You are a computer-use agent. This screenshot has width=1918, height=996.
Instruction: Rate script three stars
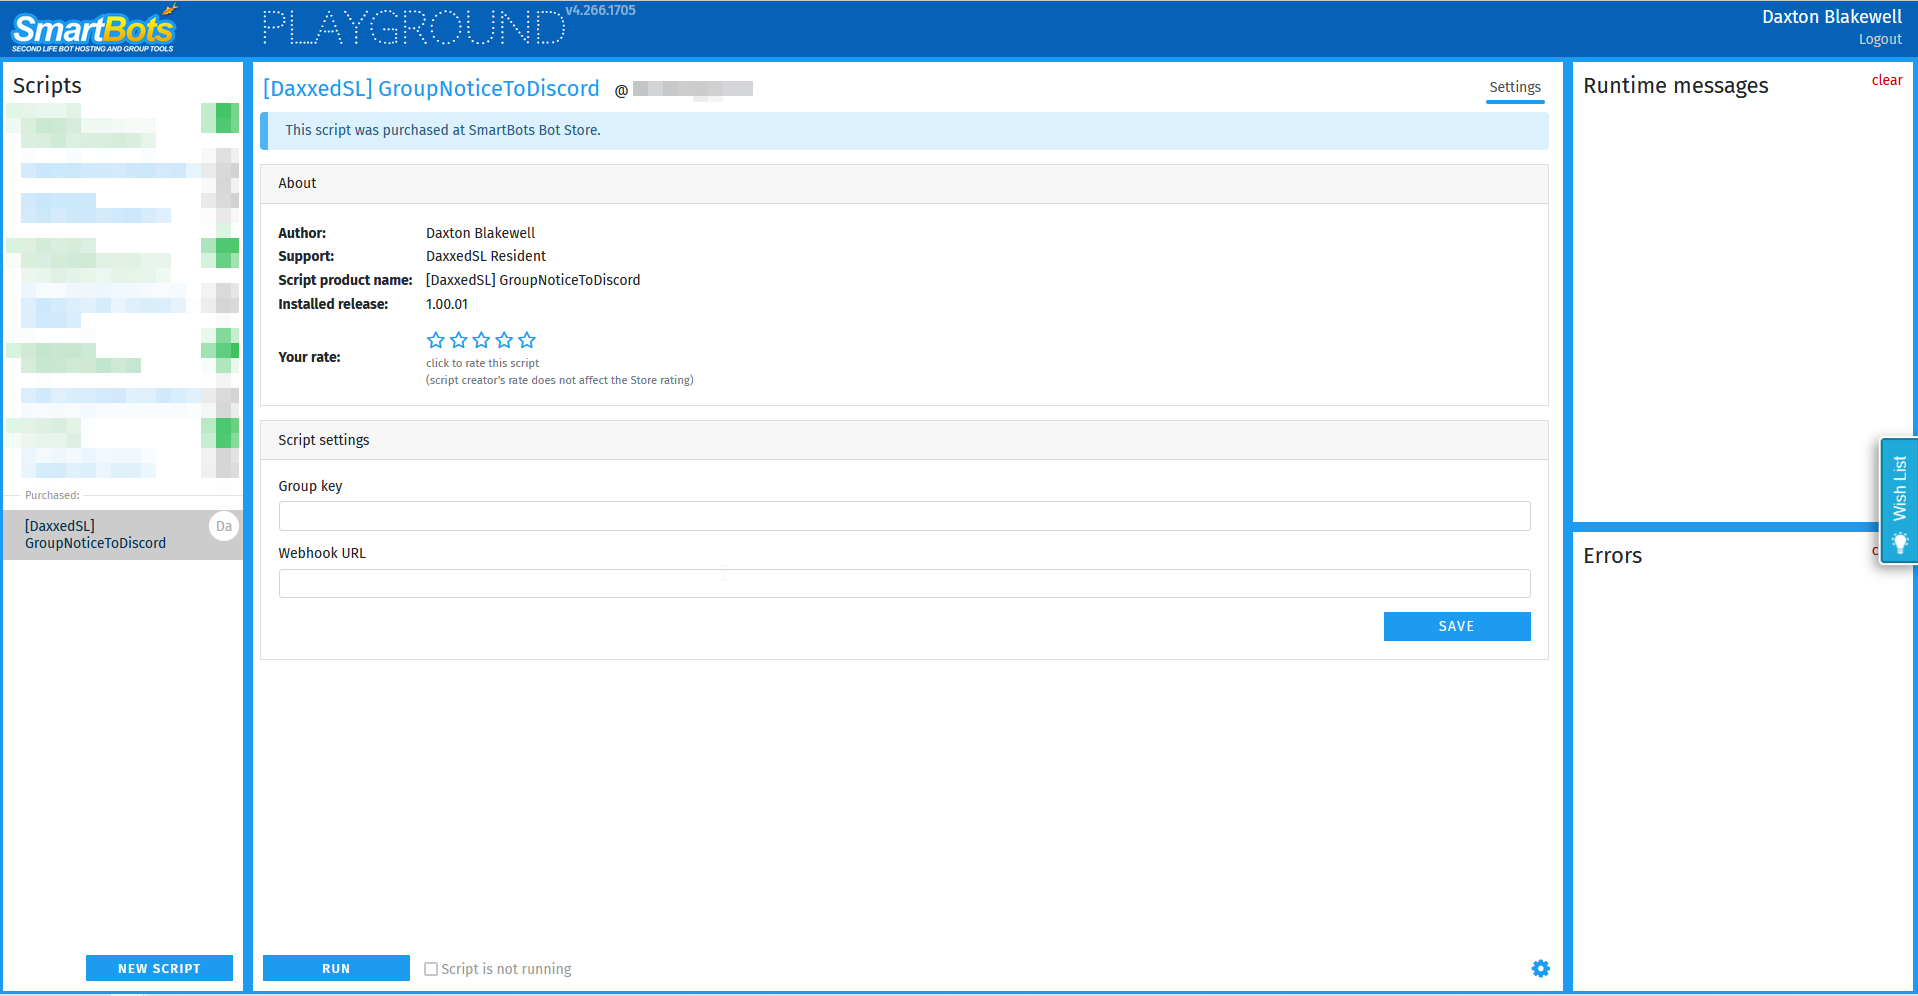[x=481, y=340]
